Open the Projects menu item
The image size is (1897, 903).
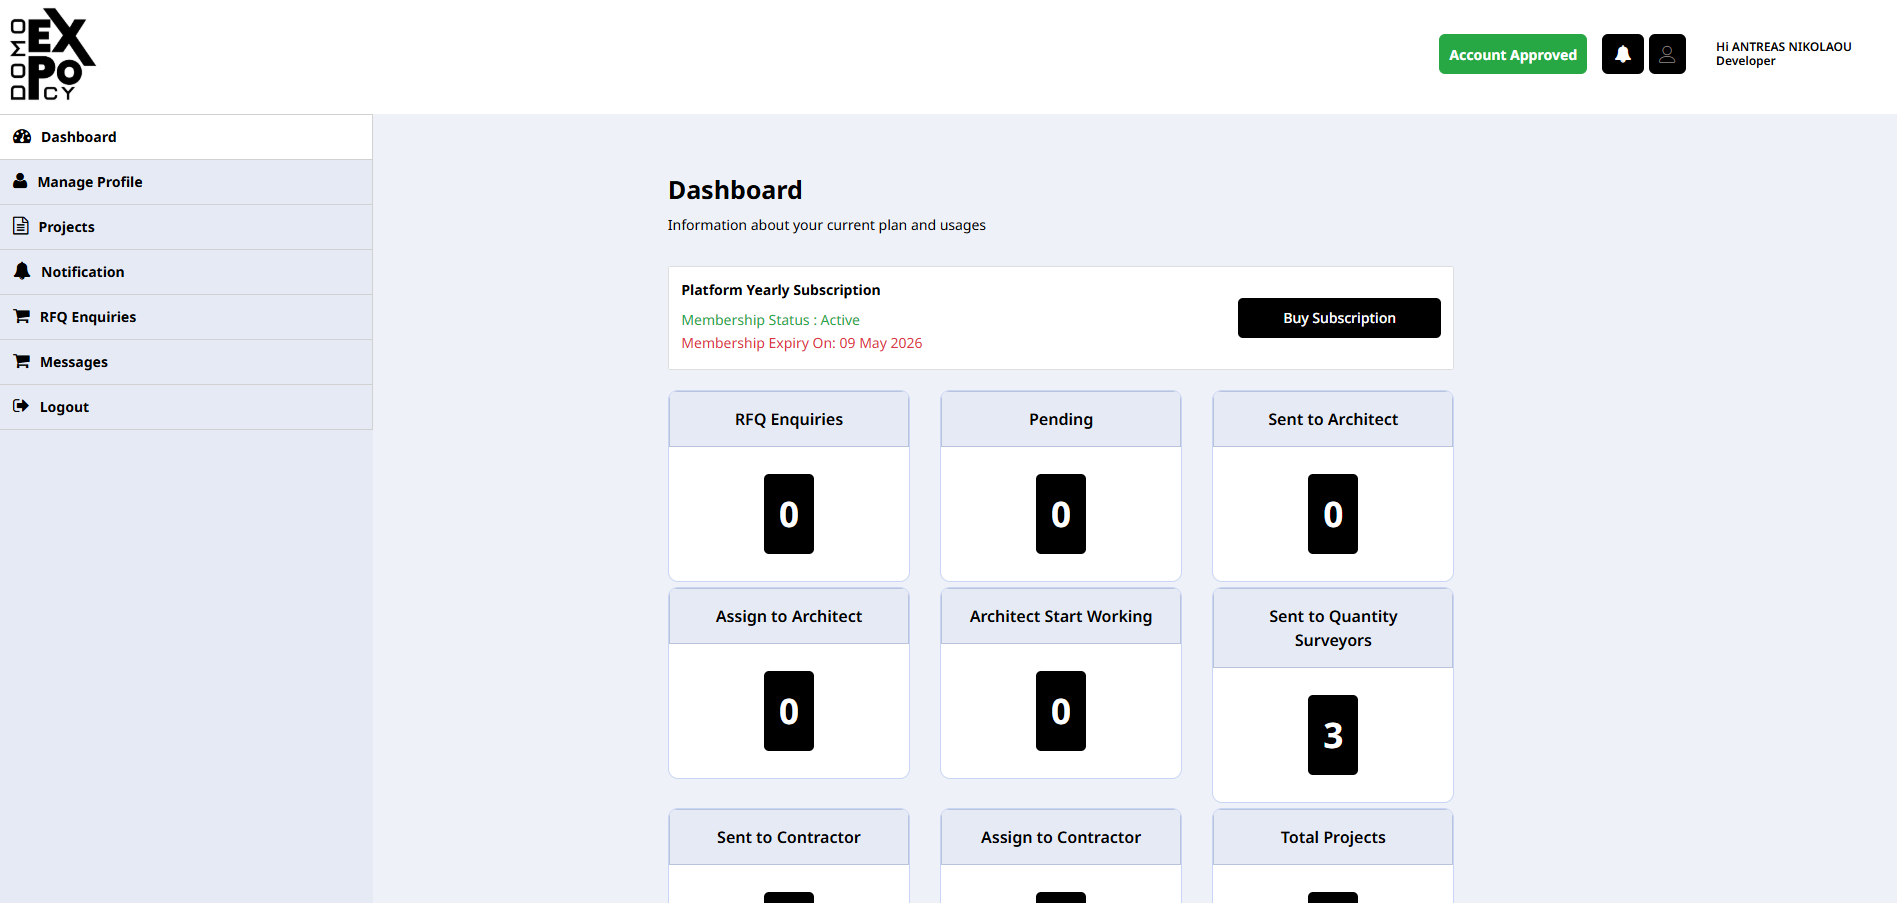(186, 227)
